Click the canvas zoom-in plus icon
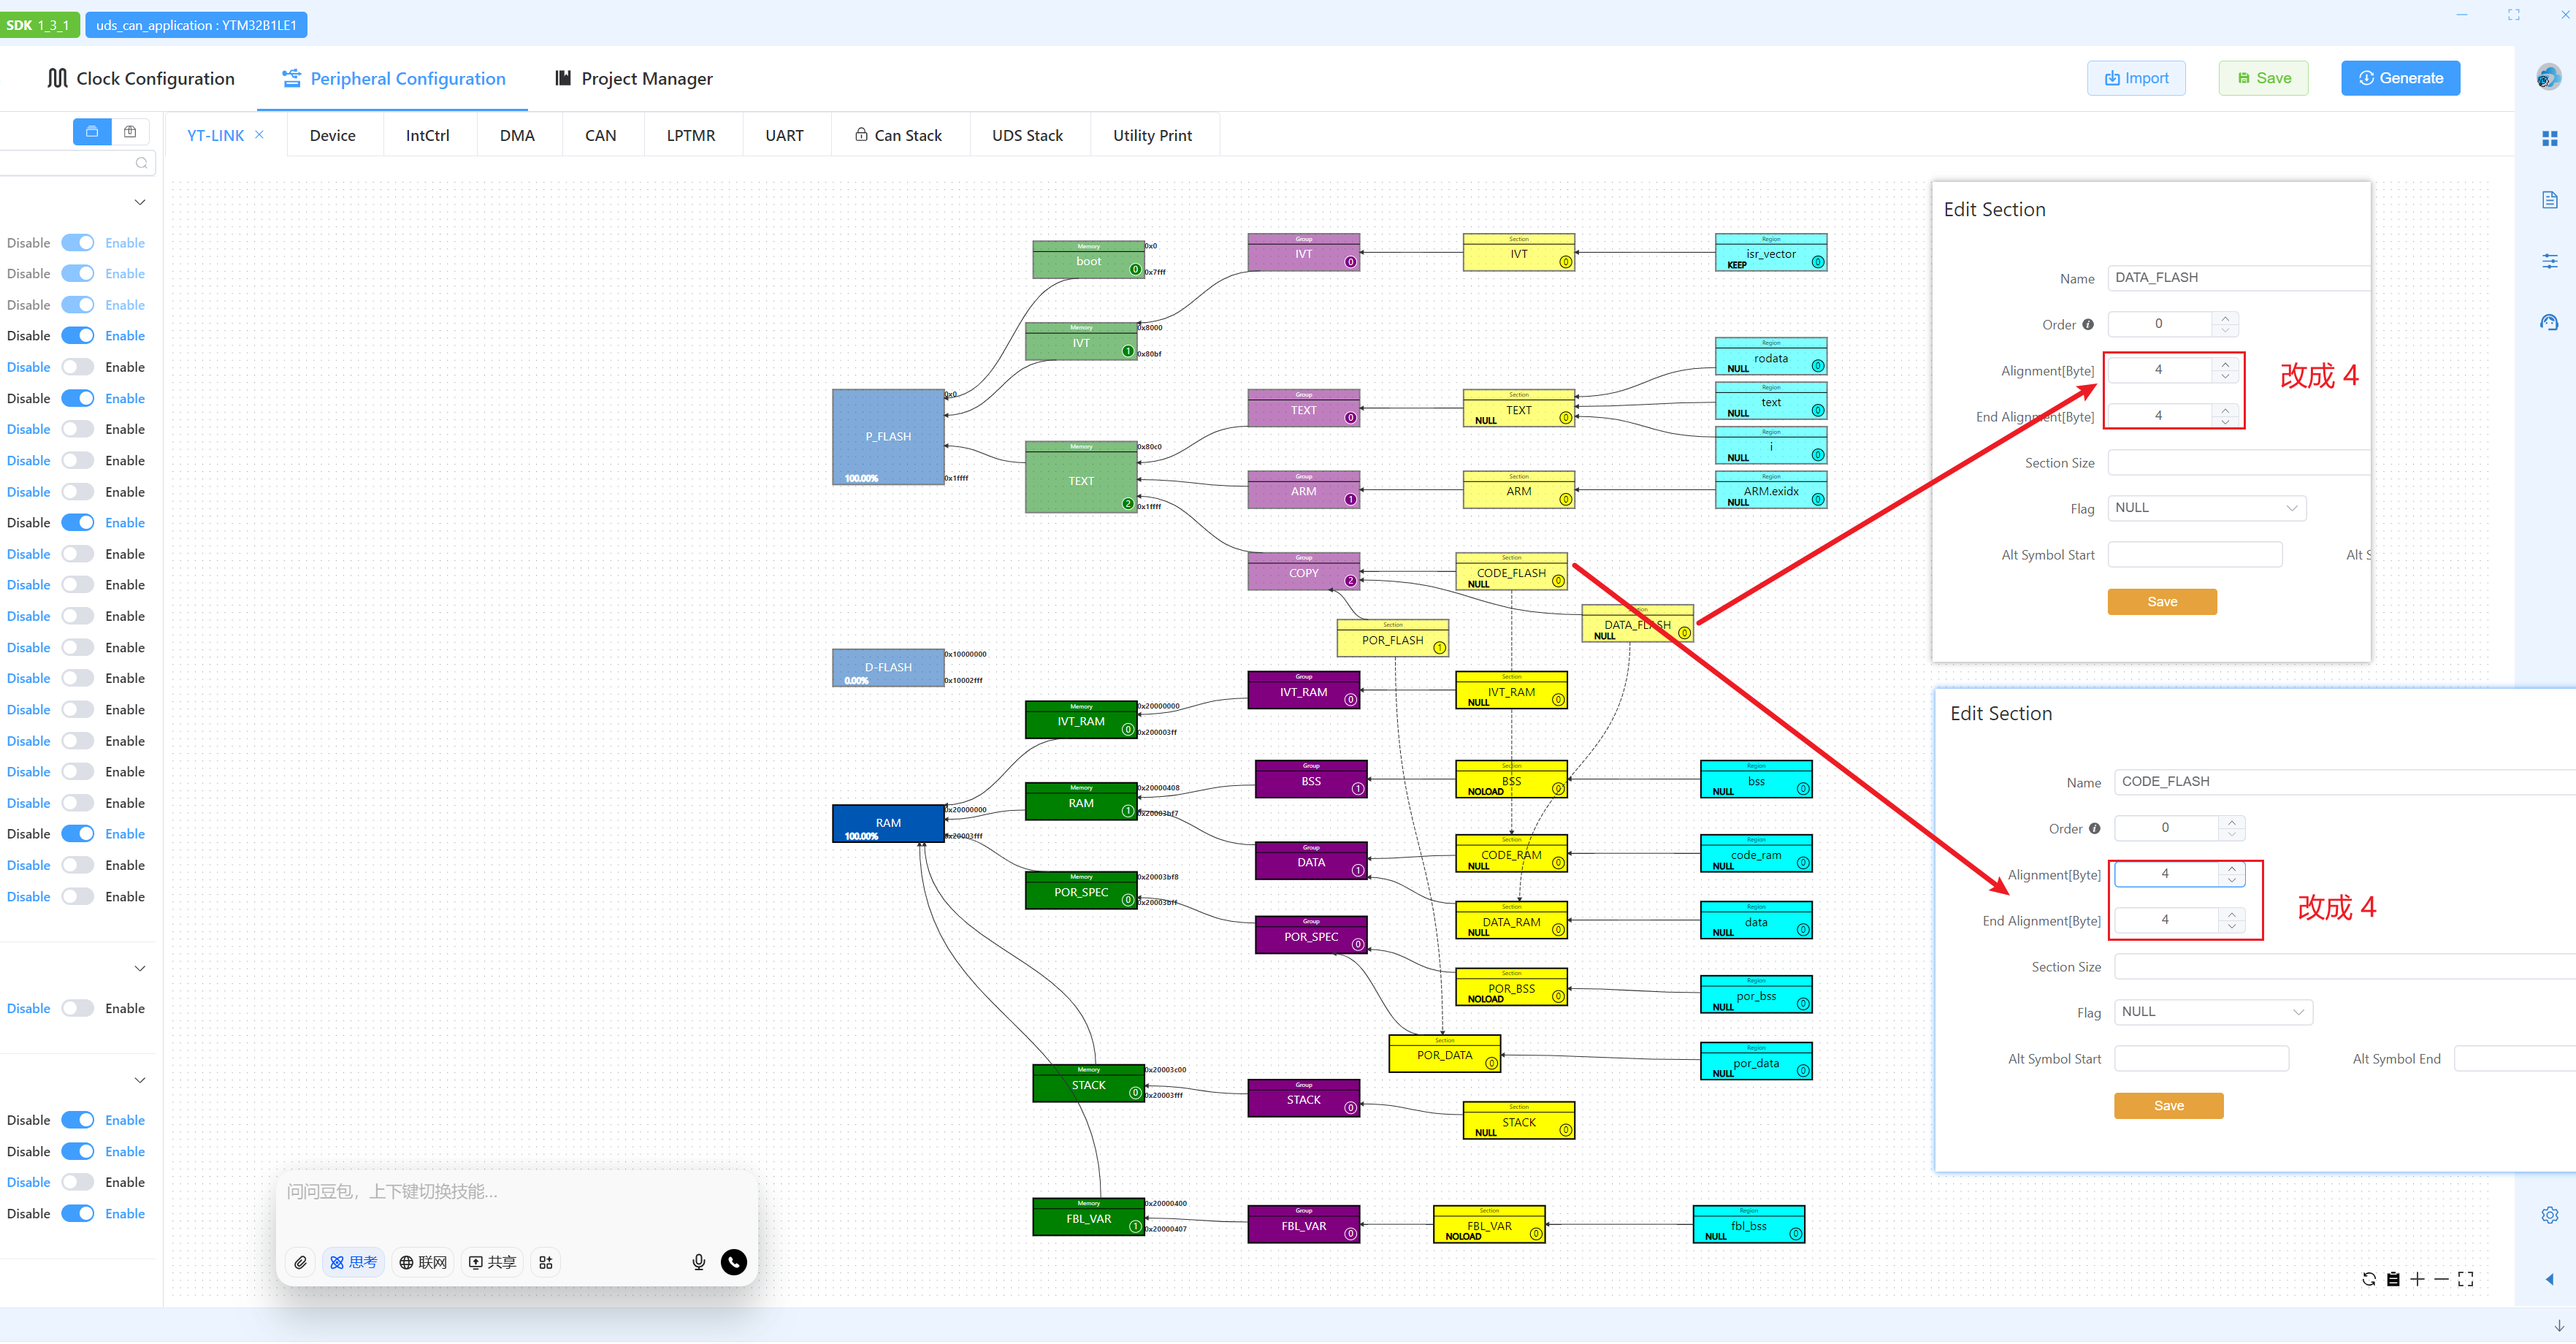Image resolution: width=2576 pixels, height=1344 pixels. (x=2417, y=1279)
